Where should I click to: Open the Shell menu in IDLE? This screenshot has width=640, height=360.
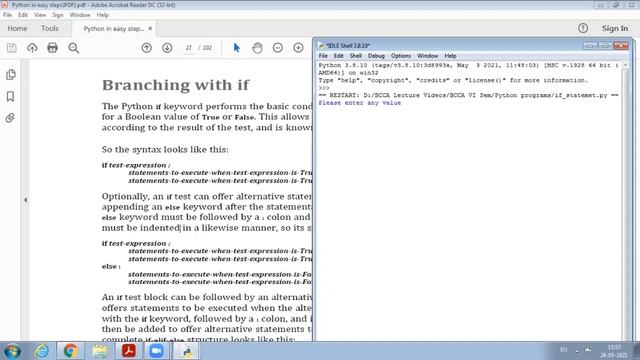(x=356, y=56)
